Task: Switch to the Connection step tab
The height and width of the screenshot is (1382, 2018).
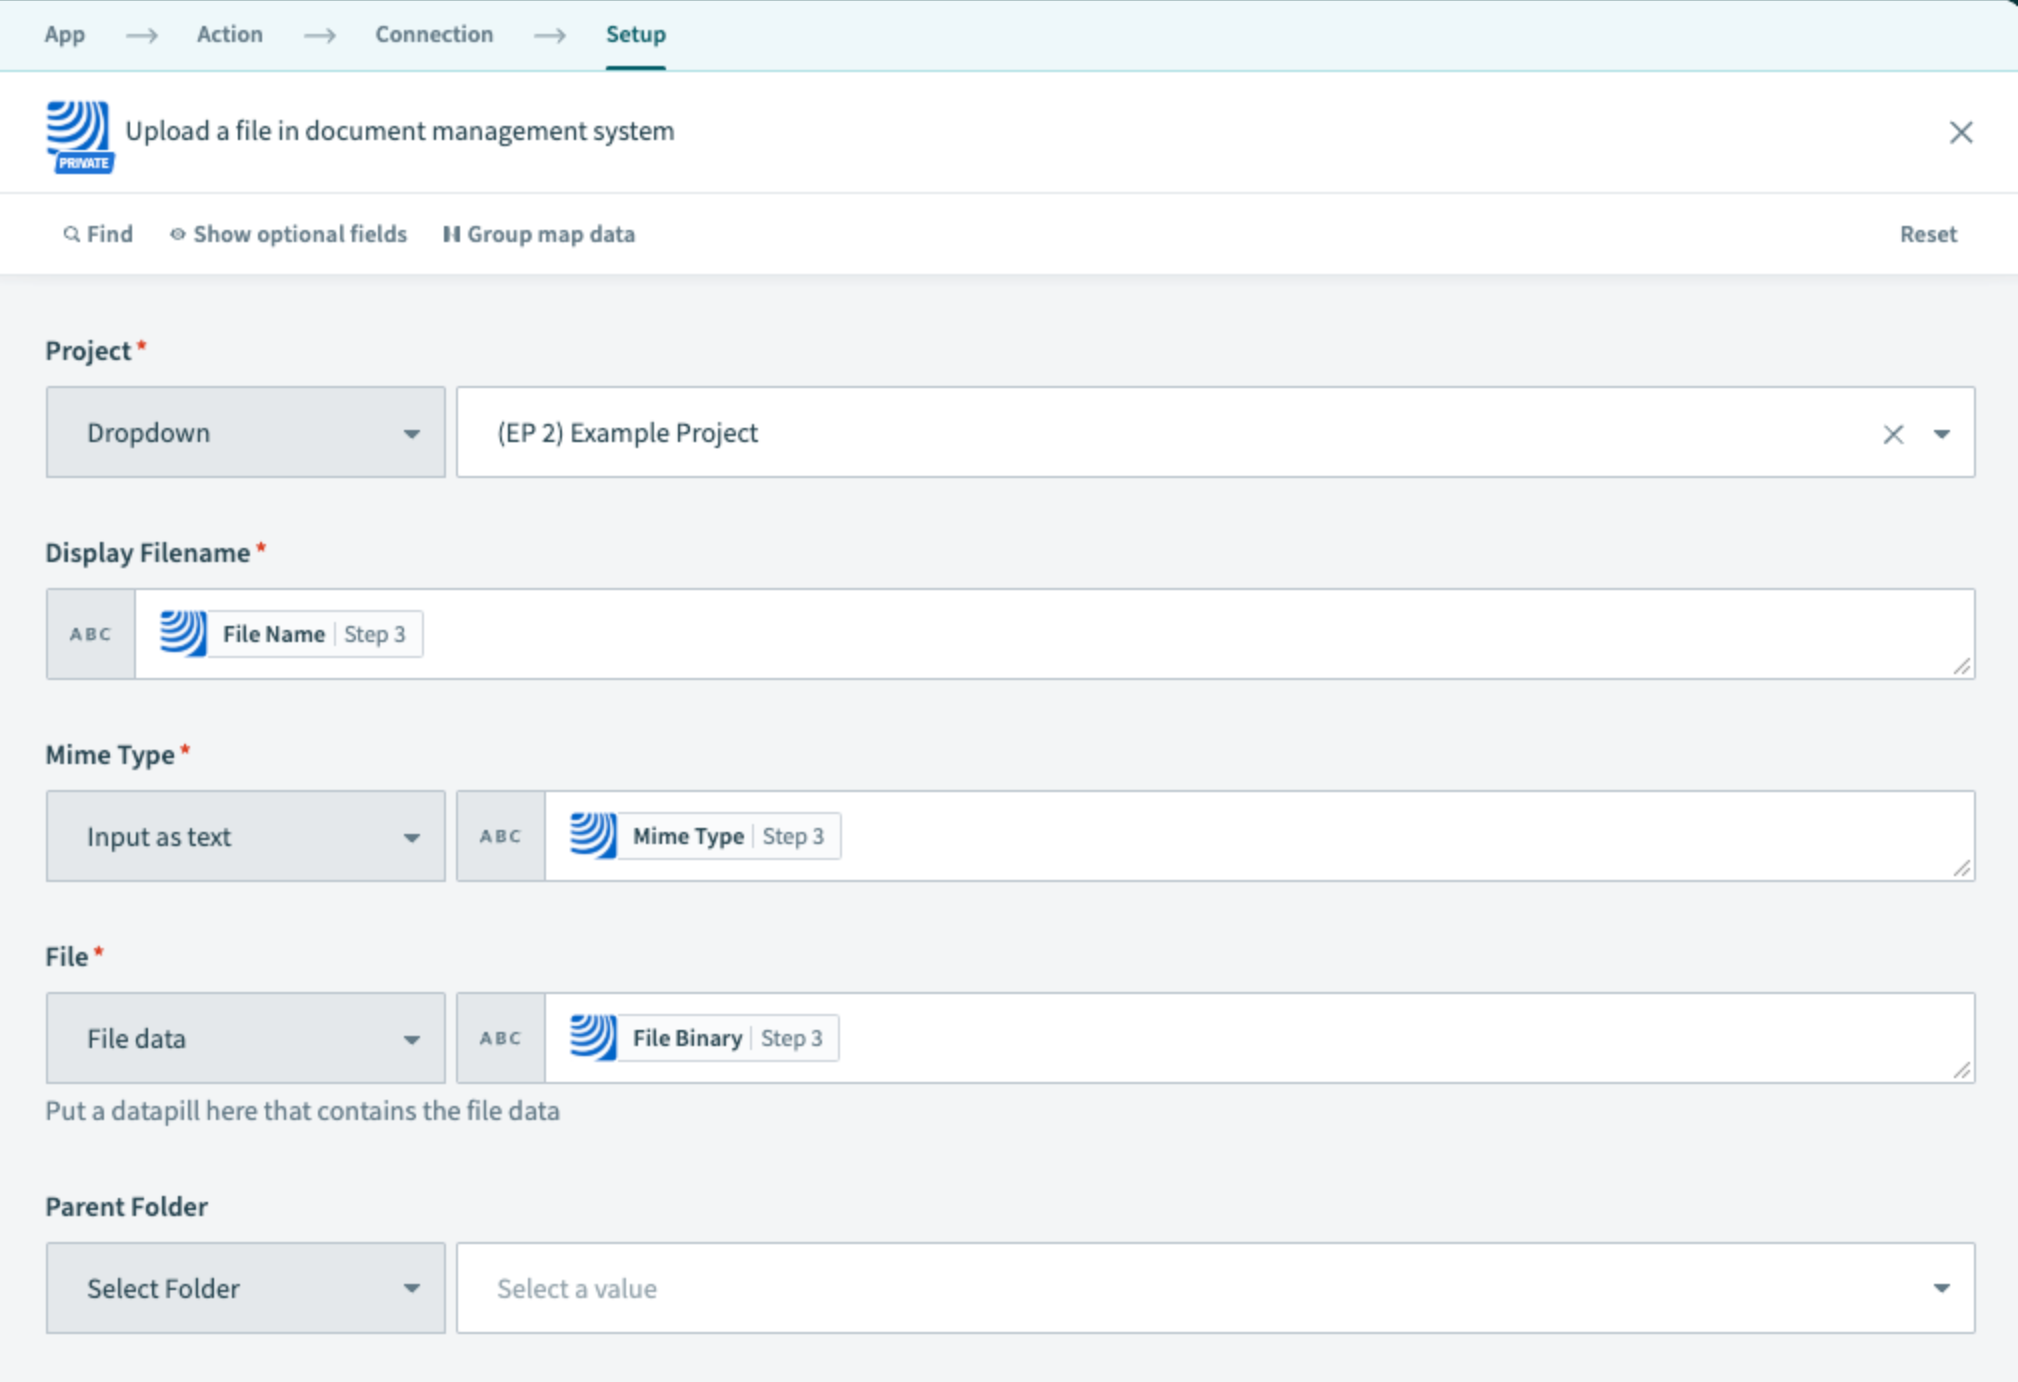Action: click(434, 35)
